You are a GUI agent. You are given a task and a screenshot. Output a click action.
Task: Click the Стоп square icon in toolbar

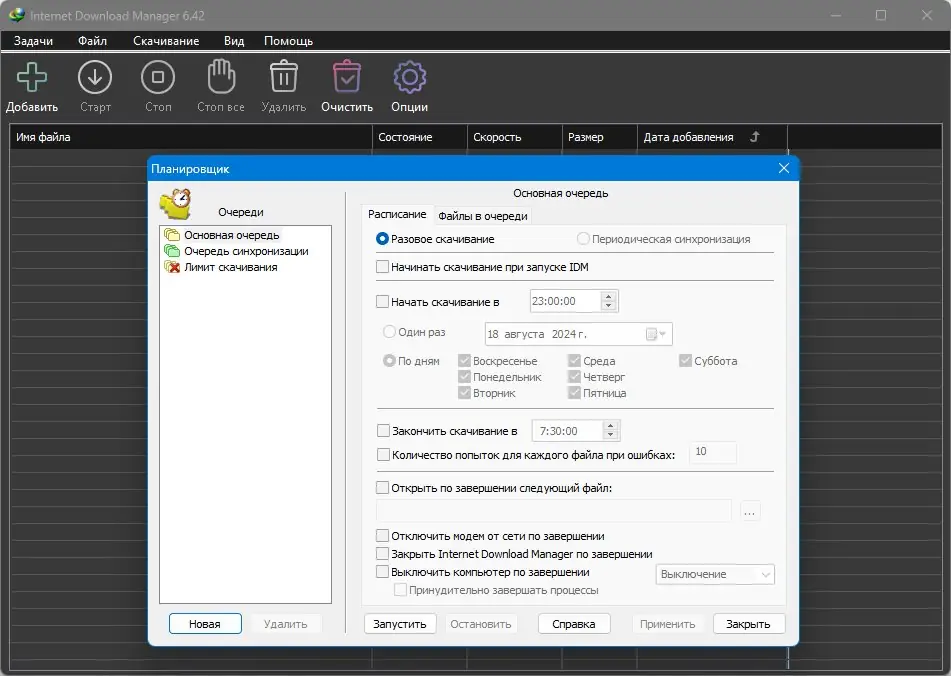pos(158,77)
